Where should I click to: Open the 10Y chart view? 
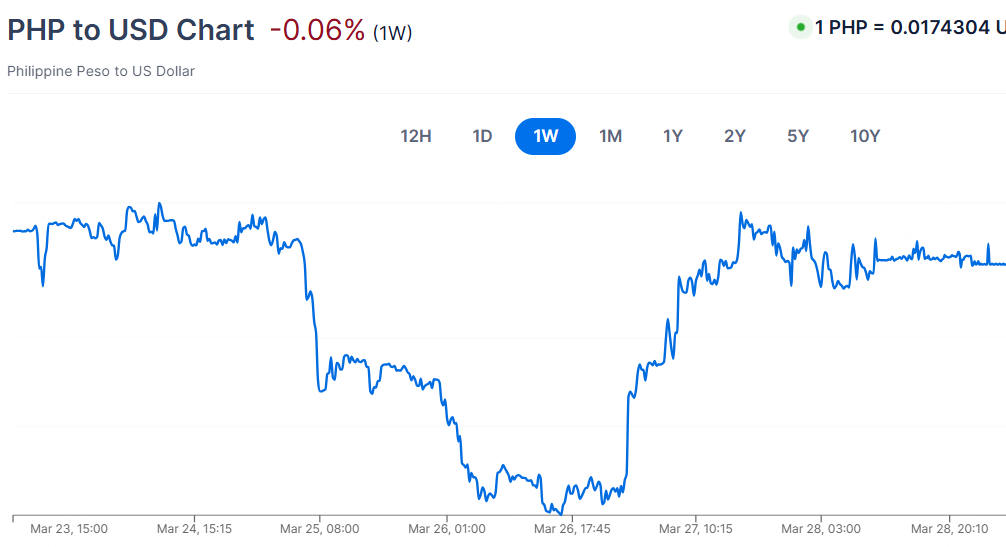pos(865,136)
